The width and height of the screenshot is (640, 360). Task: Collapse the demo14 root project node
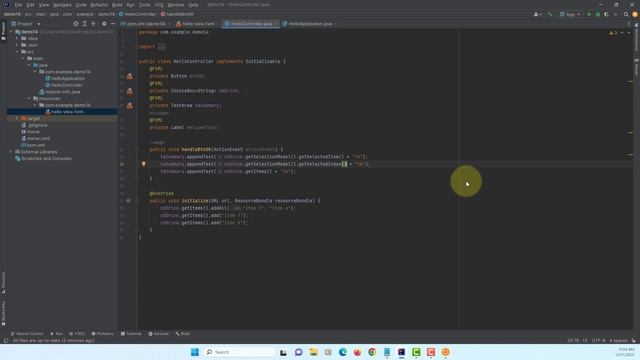click(11, 31)
